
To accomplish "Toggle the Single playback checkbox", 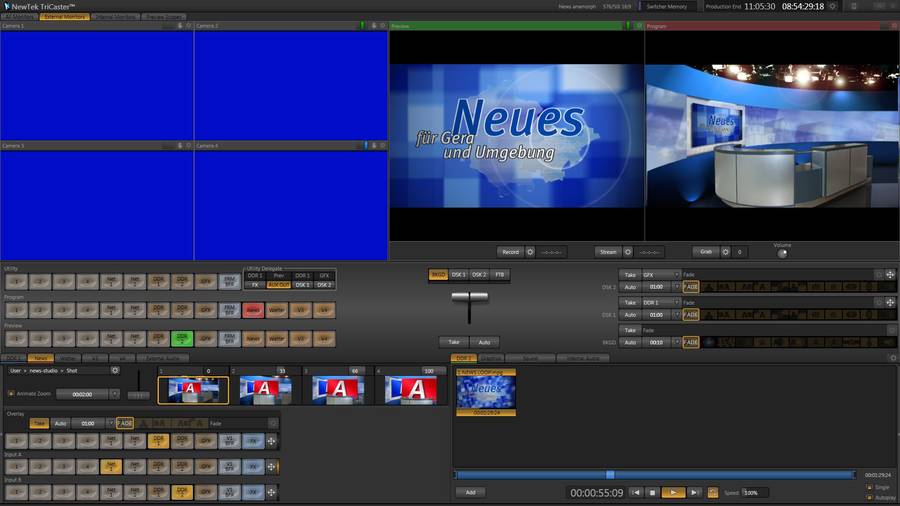I will (x=868, y=487).
